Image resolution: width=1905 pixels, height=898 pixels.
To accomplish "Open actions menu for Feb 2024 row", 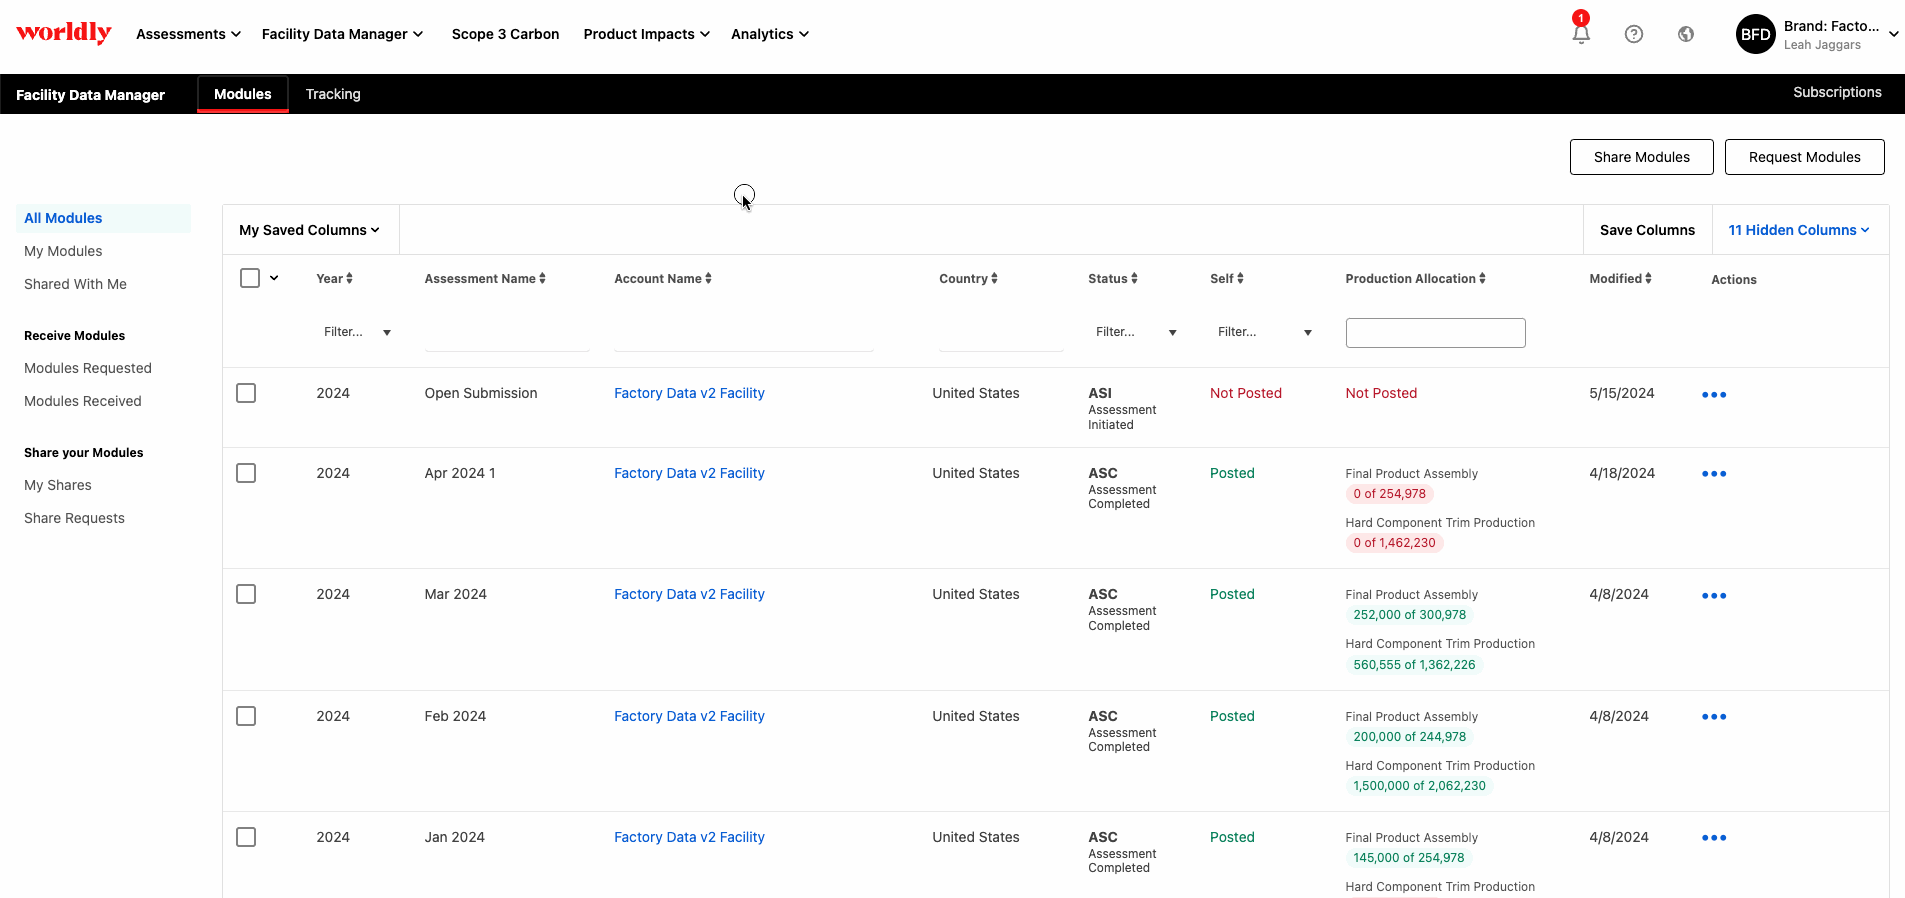I will pyautogui.click(x=1713, y=717).
